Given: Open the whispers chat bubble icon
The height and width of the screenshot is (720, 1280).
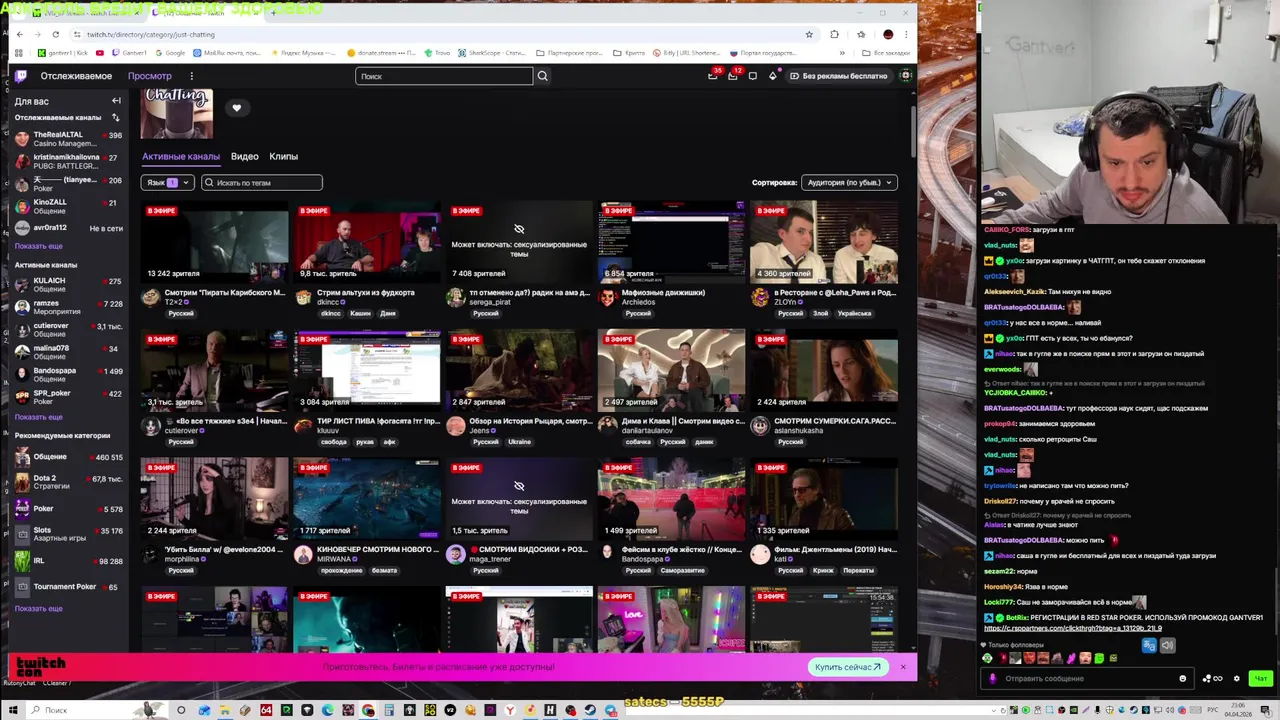Looking at the screenshot, I should [753, 76].
